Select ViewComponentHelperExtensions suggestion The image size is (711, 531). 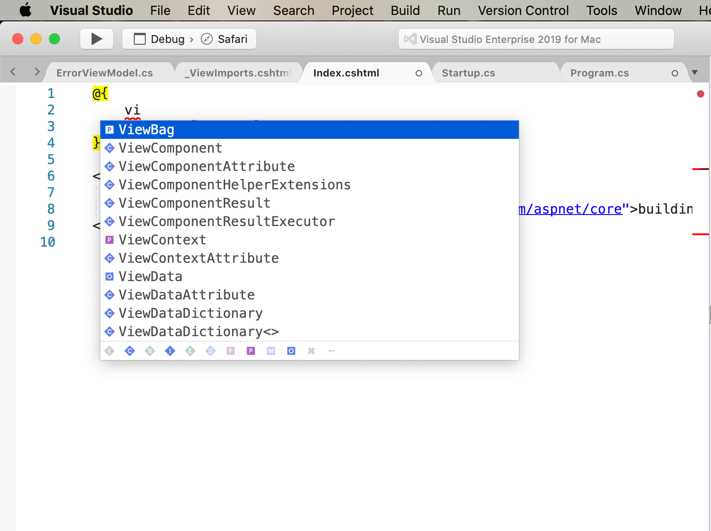point(309,185)
